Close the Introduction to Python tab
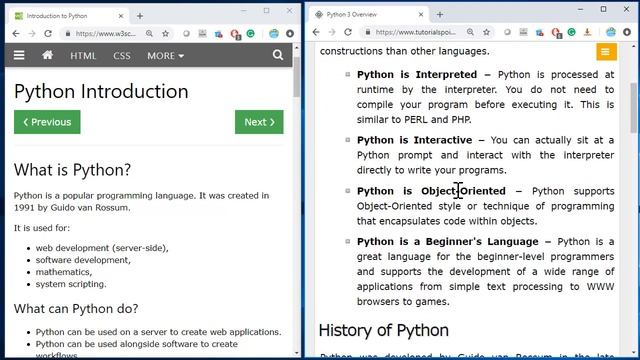Viewport: 640px width, 360px height. 121,16
